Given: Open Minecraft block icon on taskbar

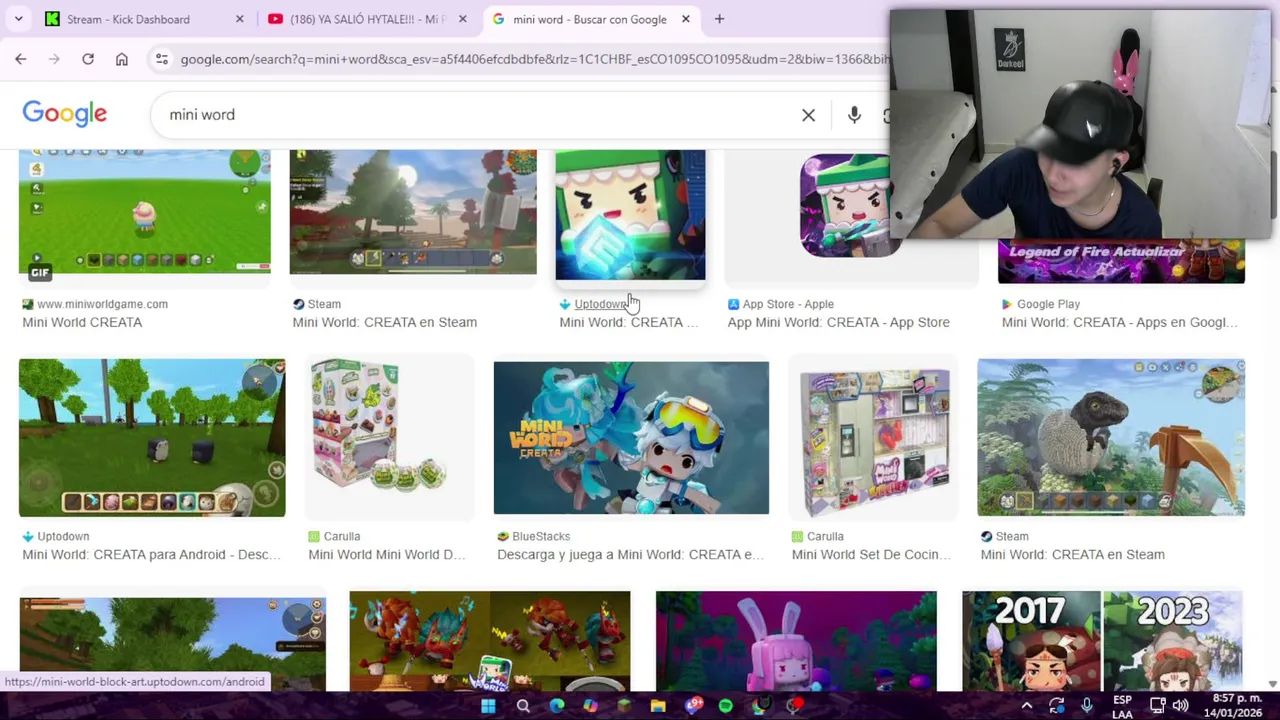Looking at the screenshot, I should [x=625, y=706].
